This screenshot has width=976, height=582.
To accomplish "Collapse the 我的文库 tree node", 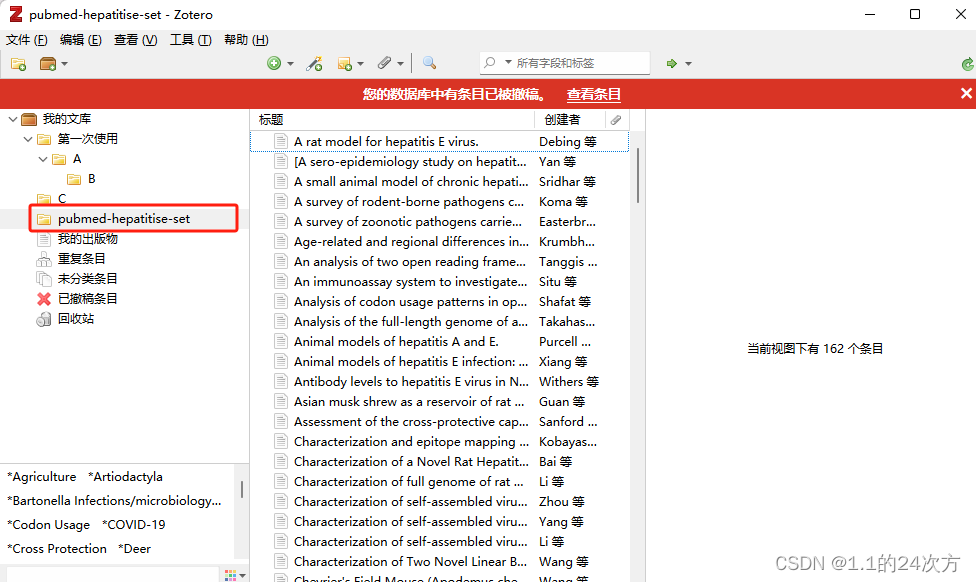I will pyautogui.click(x=12, y=119).
